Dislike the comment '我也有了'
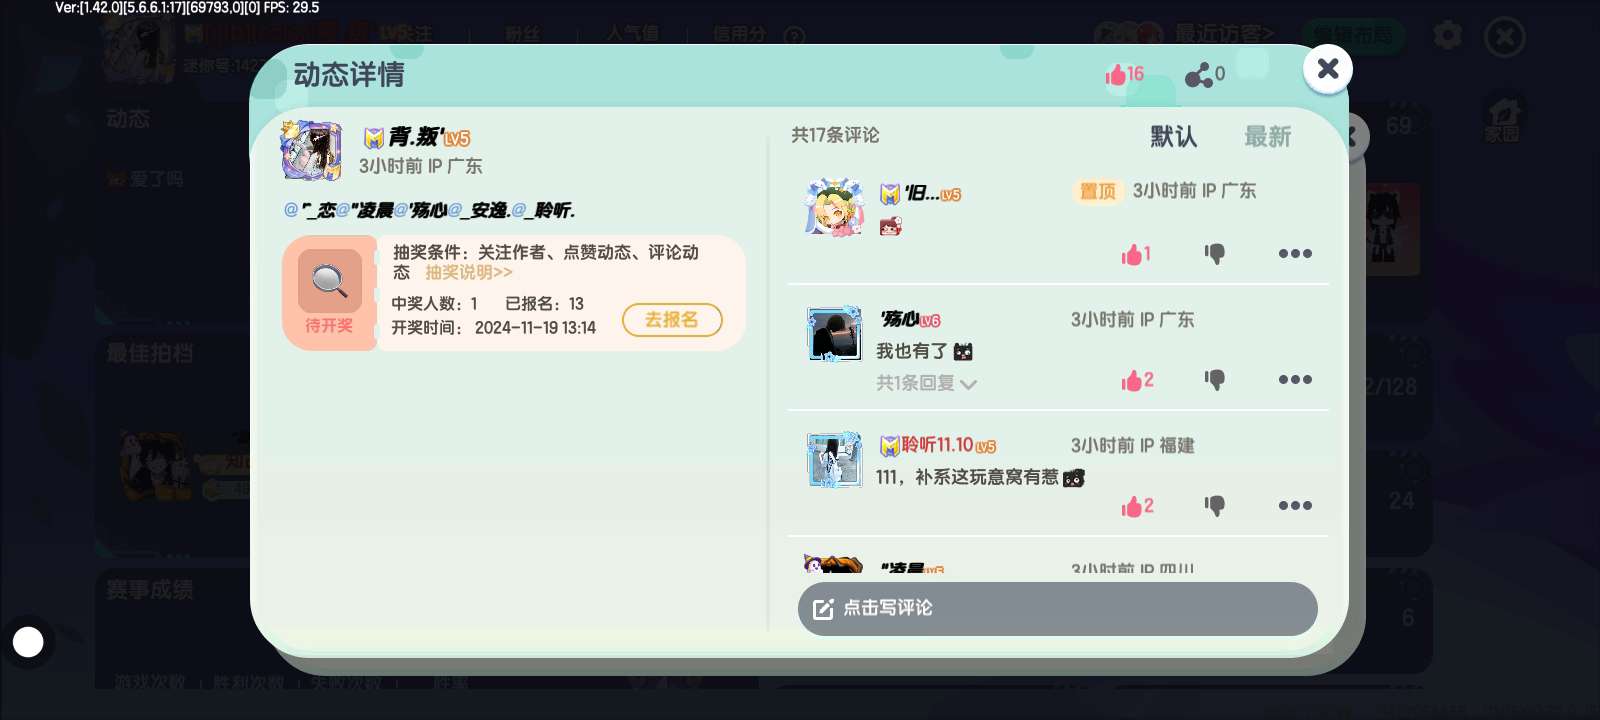The width and height of the screenshot is (1600, 720). (1214, 379)
